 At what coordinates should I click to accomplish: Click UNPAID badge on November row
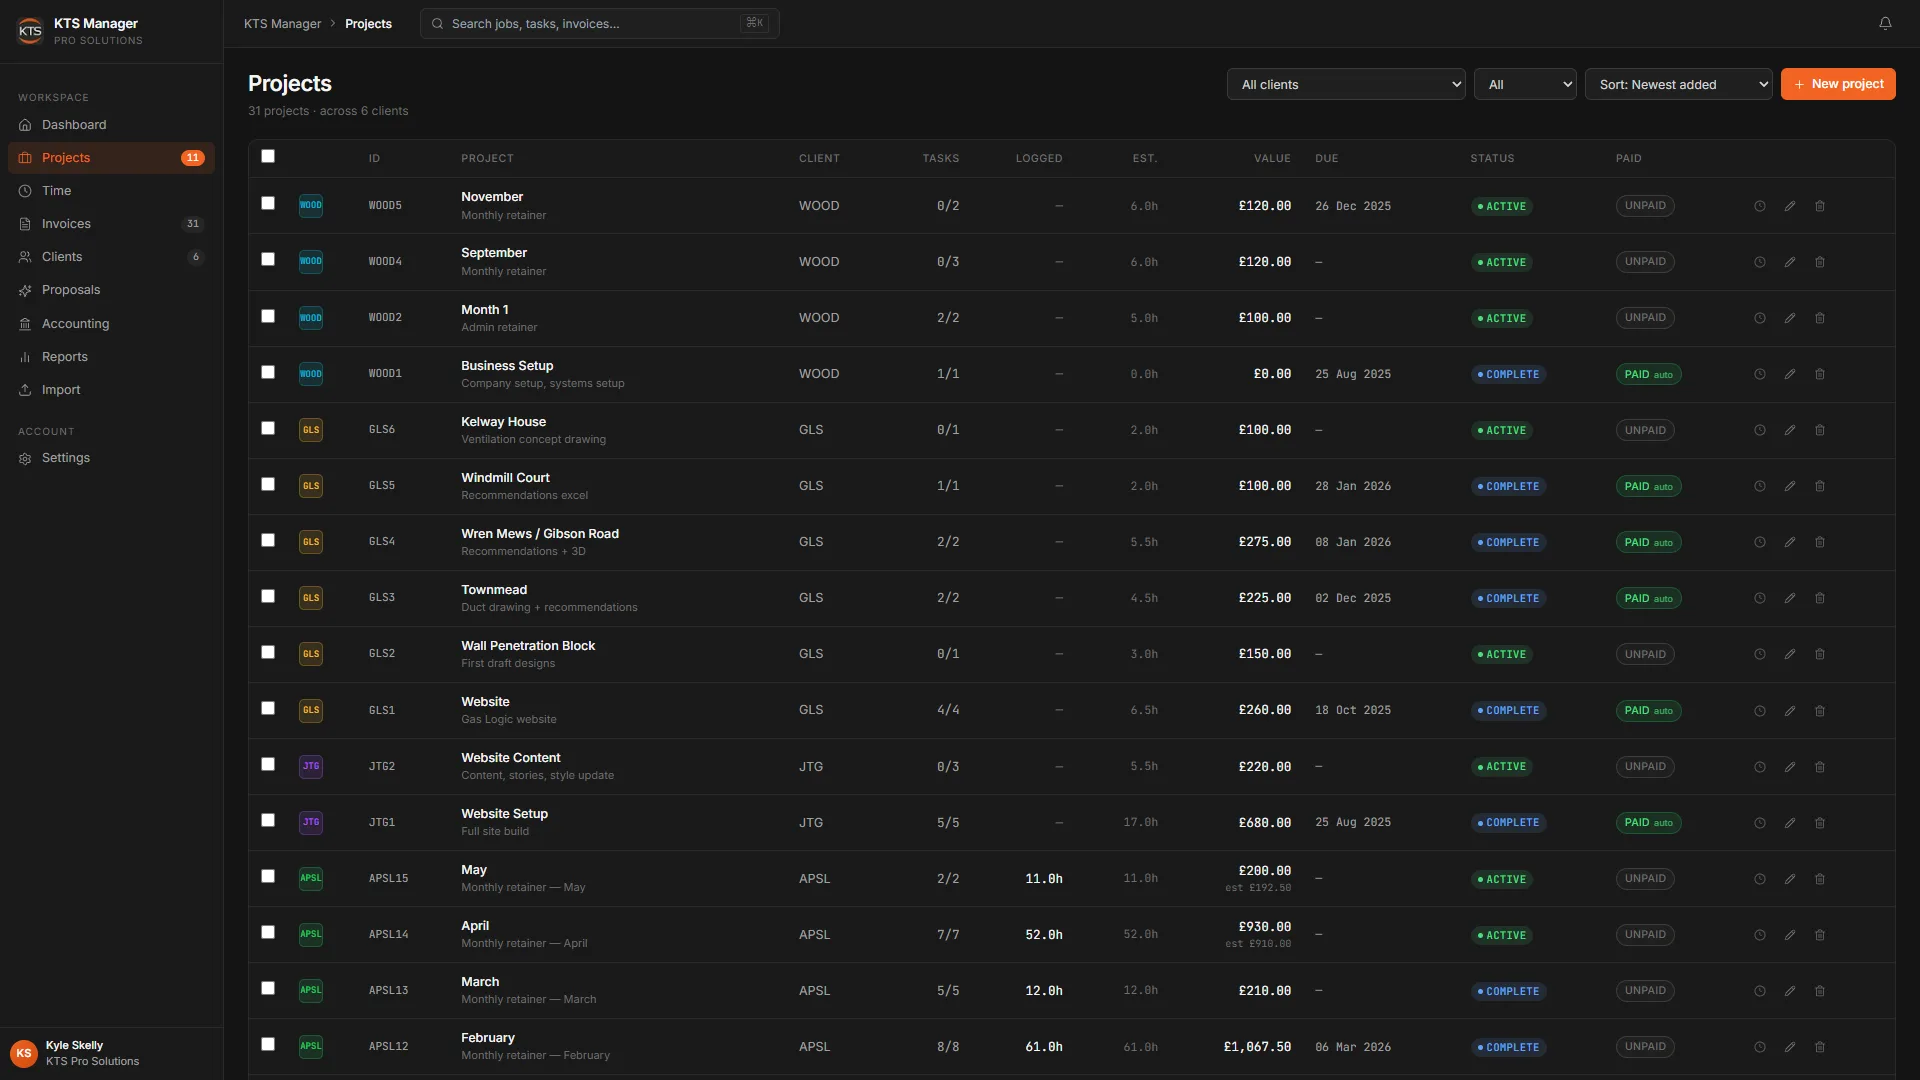coord(1645,206)
